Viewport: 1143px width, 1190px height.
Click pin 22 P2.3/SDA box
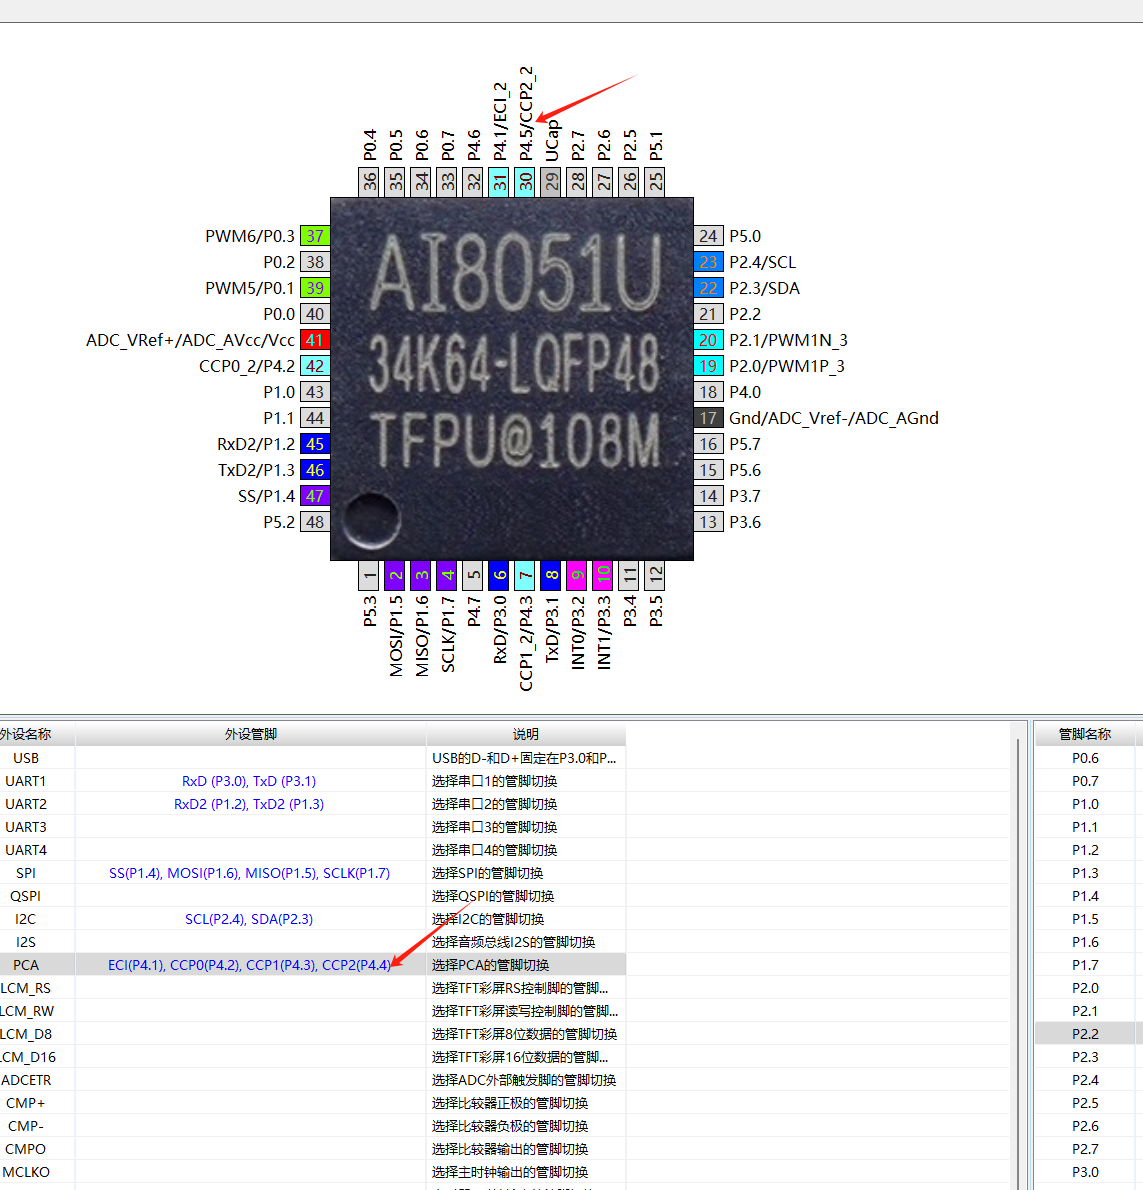(x=708, y=288)
